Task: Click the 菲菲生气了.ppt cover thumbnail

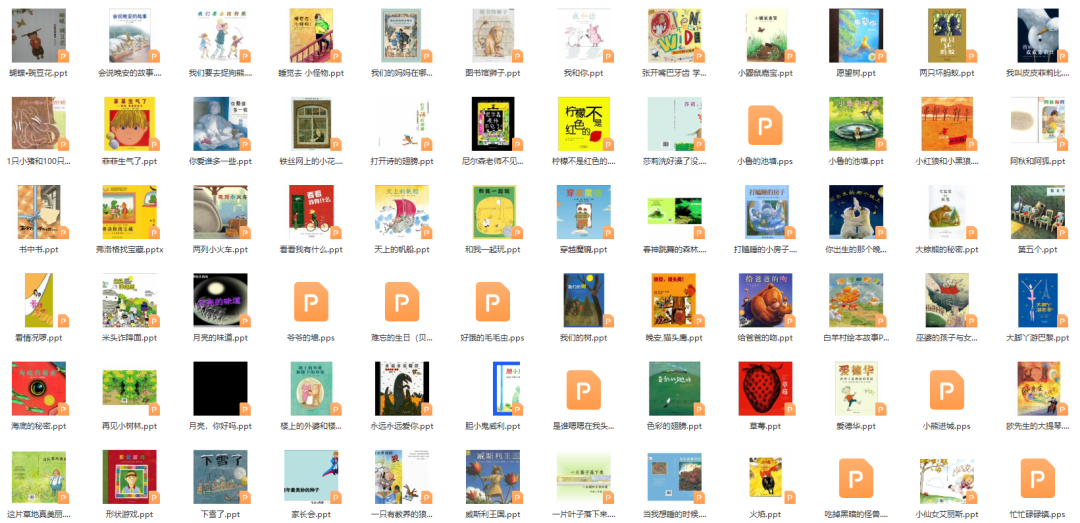Action: click(129, 124)
